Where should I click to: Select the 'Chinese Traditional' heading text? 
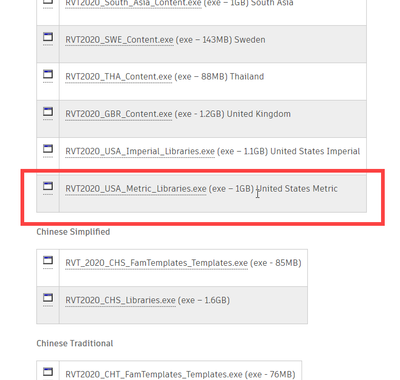pos(75,343)
